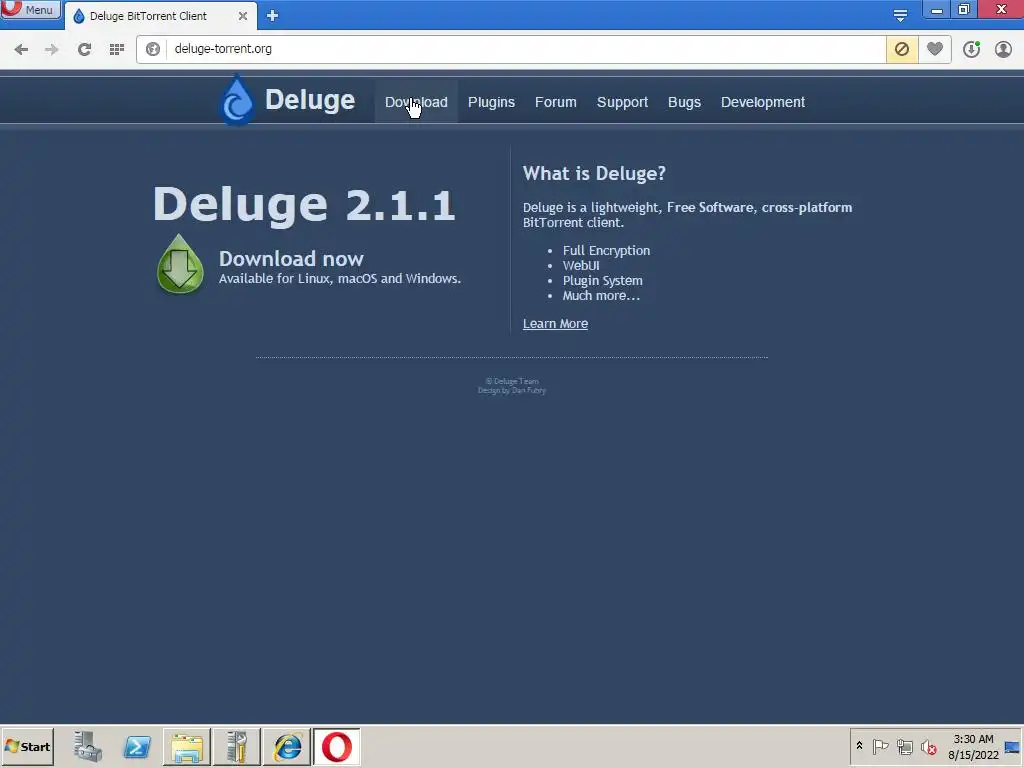
Task: Open a new tab with plus button
Action: click(x=272, y=16)
